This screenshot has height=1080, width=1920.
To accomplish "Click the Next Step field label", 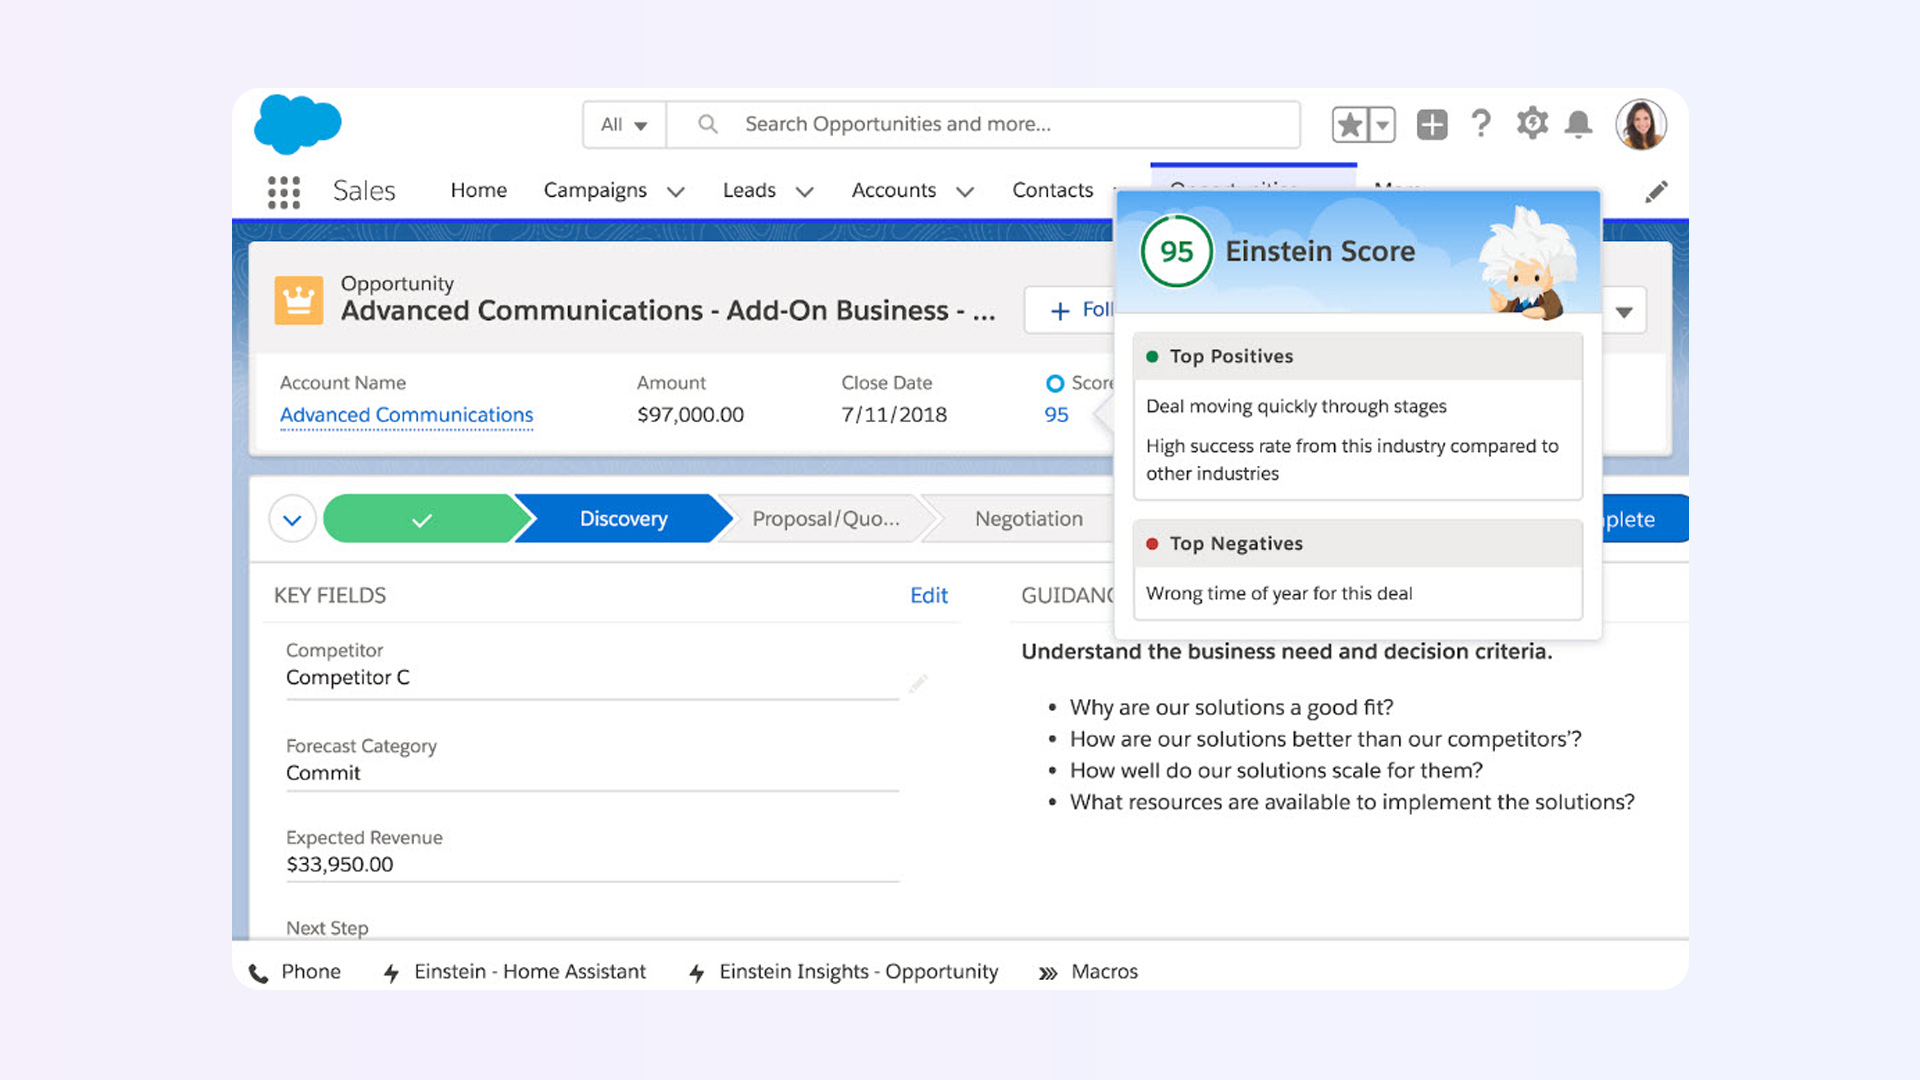I will pos(327,929).
